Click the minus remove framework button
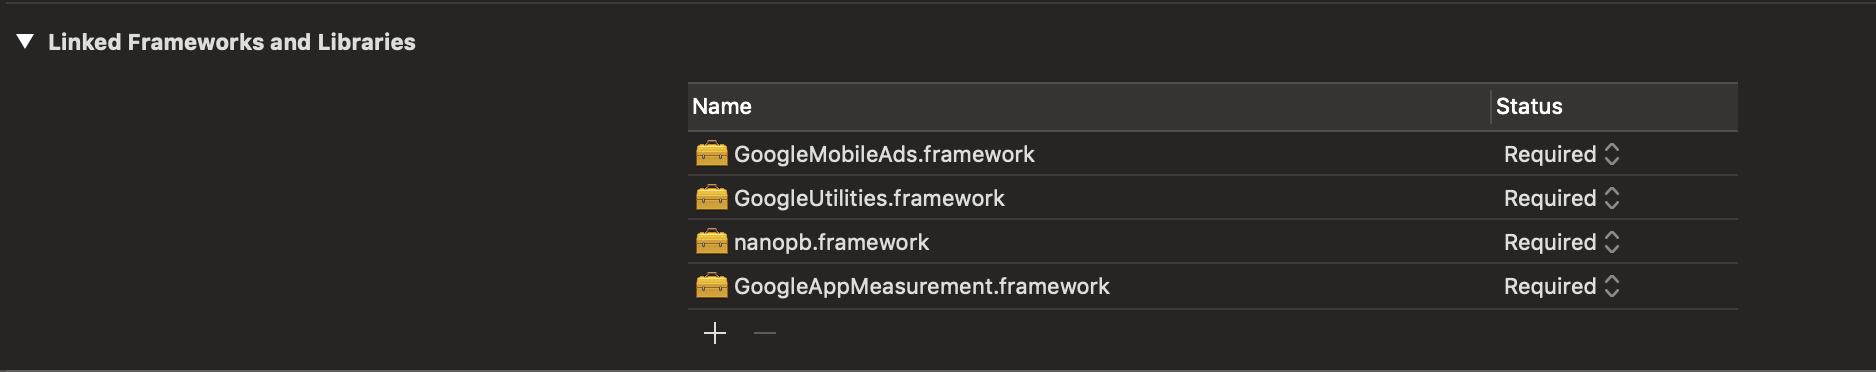The width and height of the screenshot is (1876, 372). 765,333
